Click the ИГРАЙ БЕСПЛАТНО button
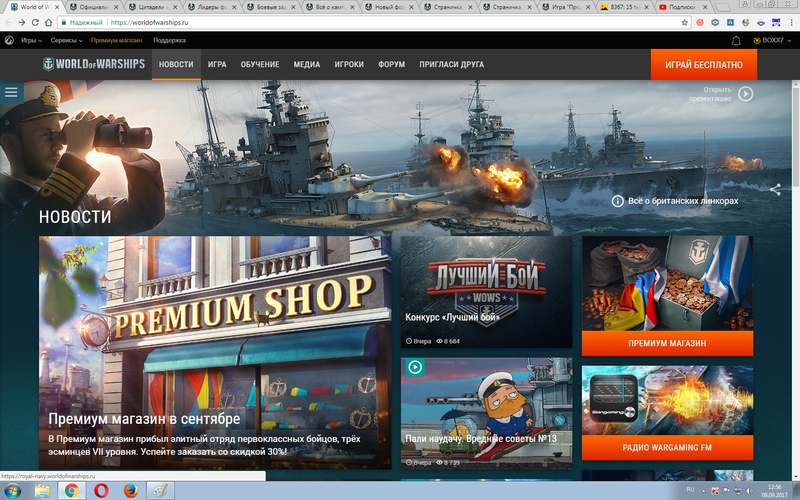Image resolution: width=800 pixels, height=500 pixels. (x=704, y=64)
